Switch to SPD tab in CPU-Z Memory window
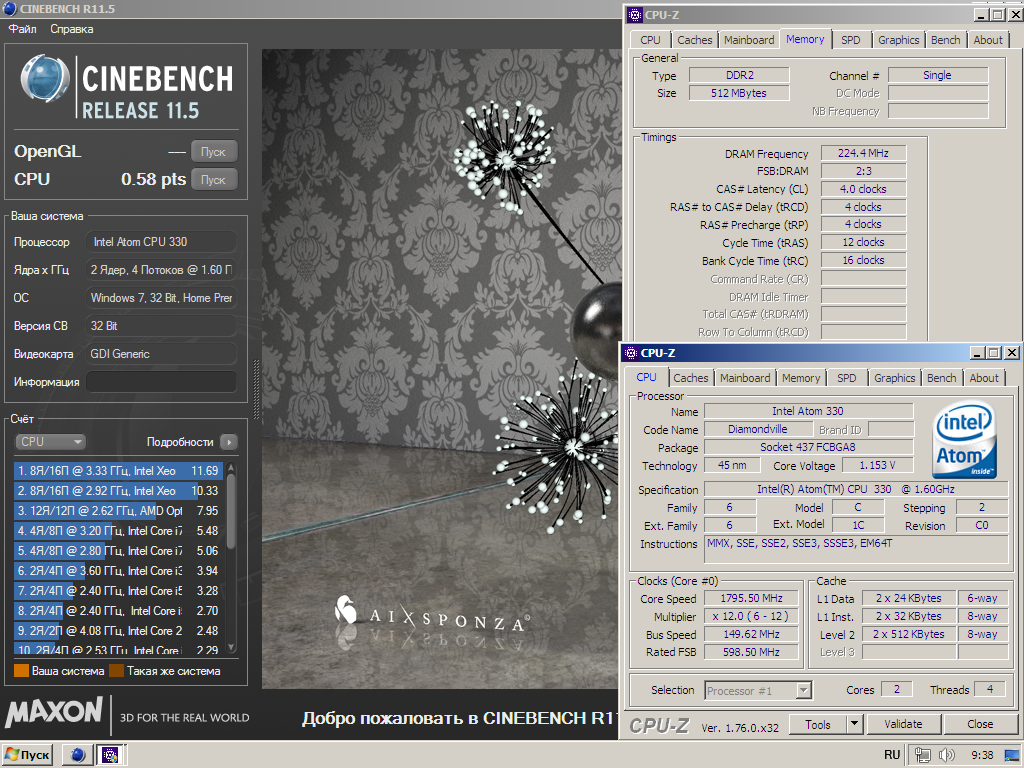 click(x=850, y=40)
